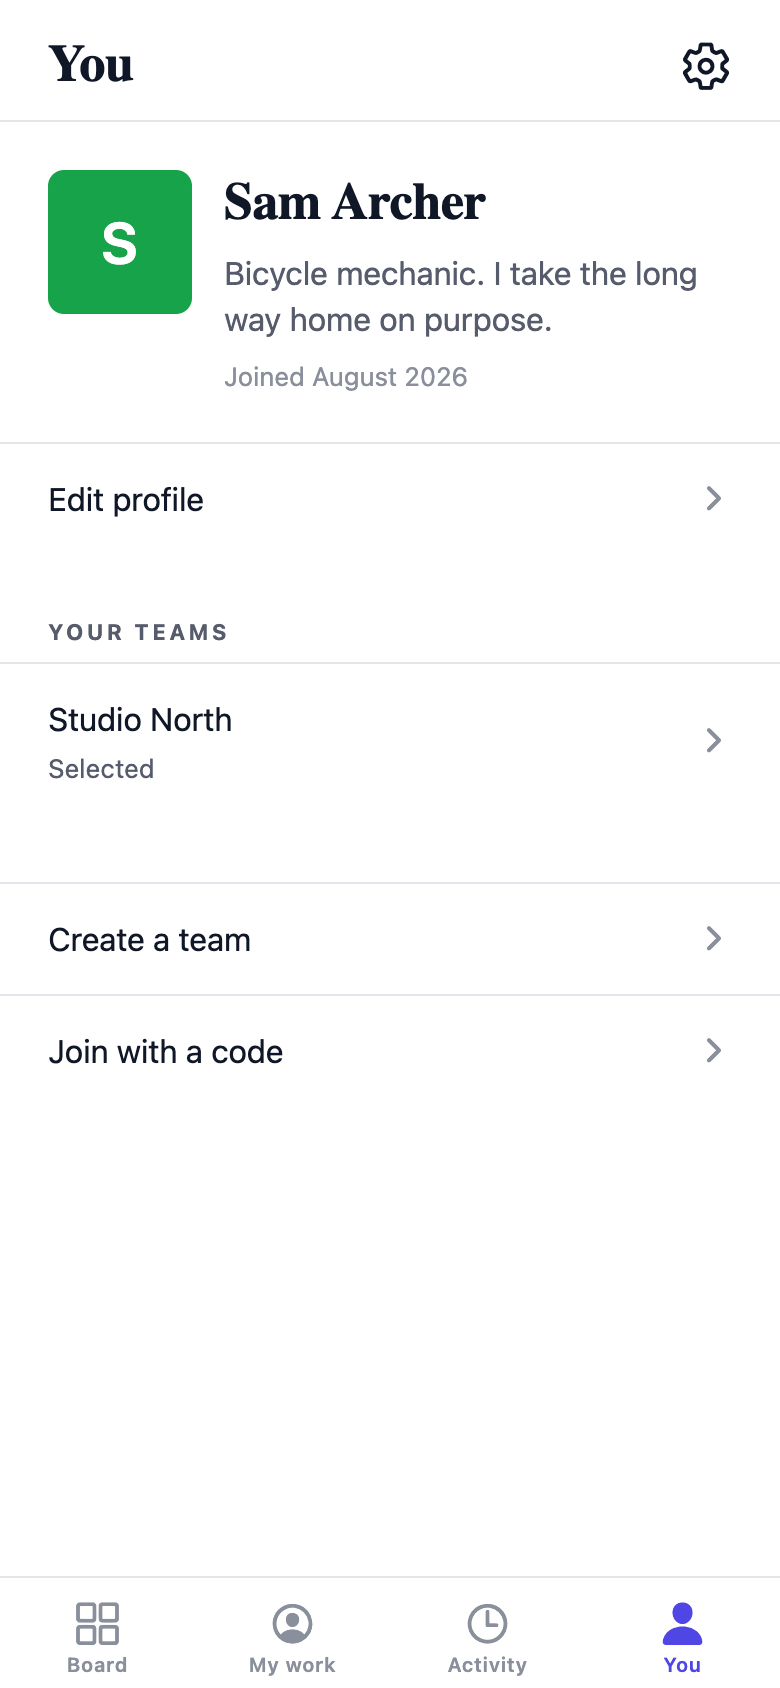Expand Edit profile chevron
The width and height of the screenshot is (780, 1688).
tap(714, 498)
